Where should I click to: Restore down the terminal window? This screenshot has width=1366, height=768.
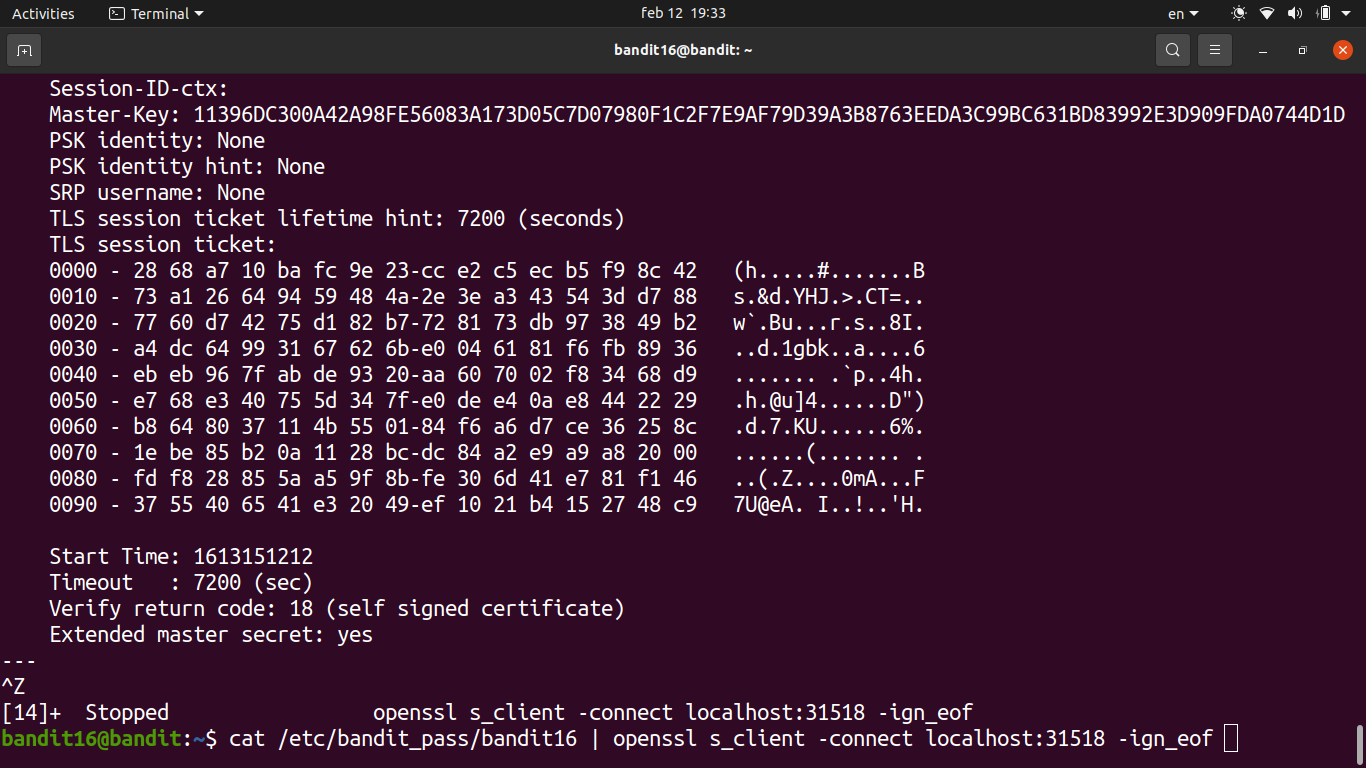pos(1302,50)
